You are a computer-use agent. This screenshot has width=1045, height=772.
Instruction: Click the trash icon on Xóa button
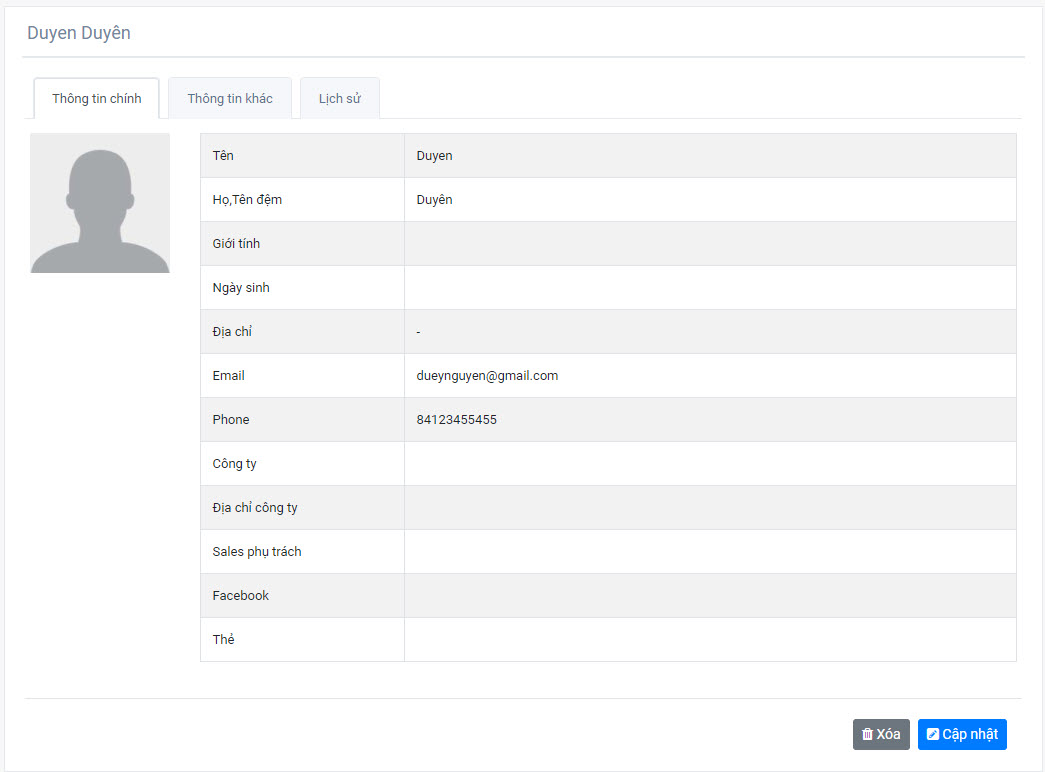point(867,735)
